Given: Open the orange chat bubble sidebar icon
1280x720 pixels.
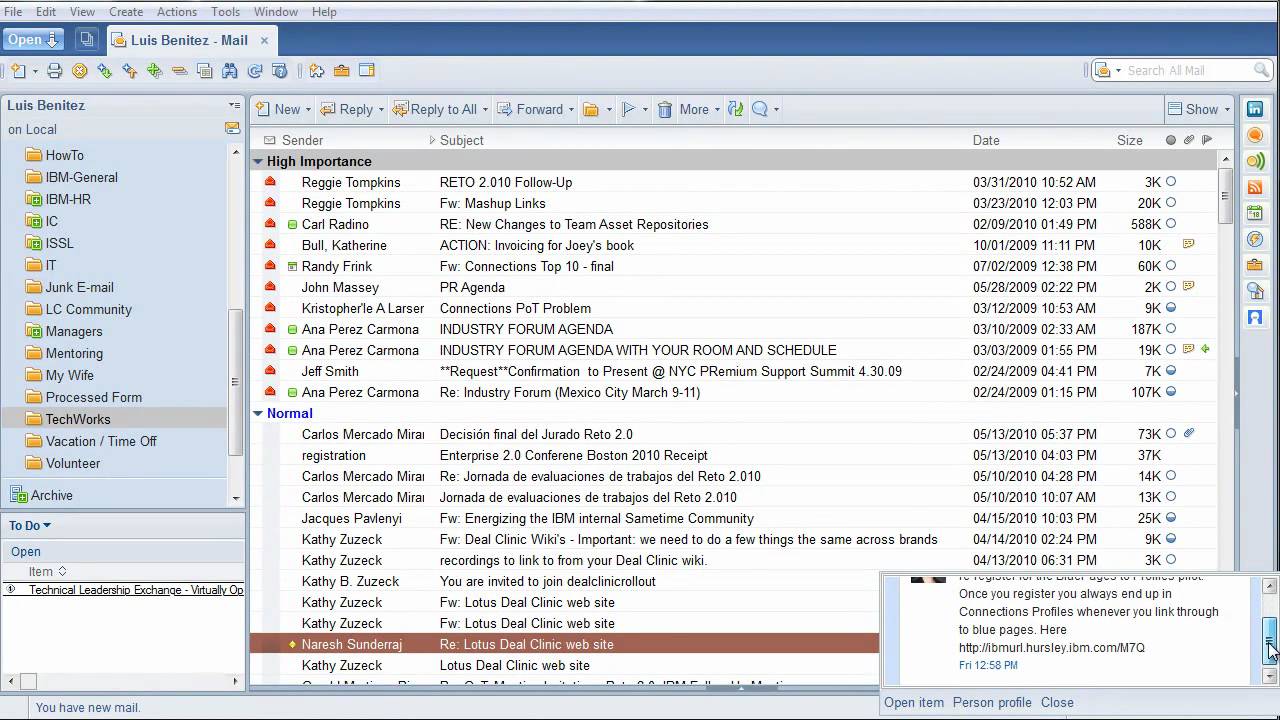Looking at the screenshot, I should 1255,135.
